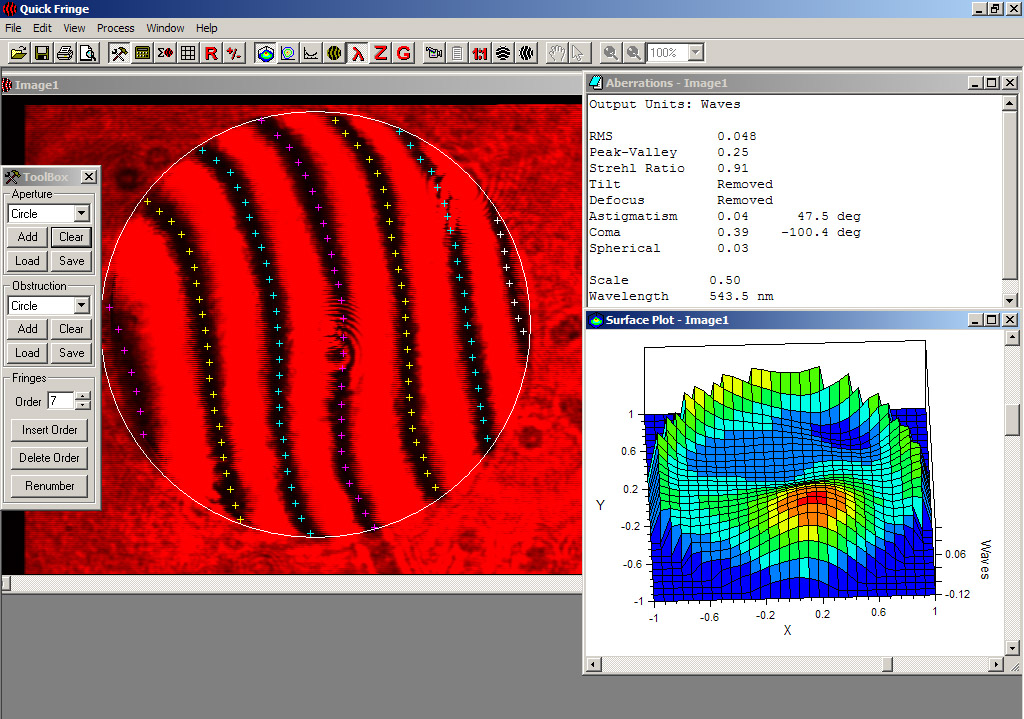Click the grid table icon in toolbar

click(x=188, y=53)
